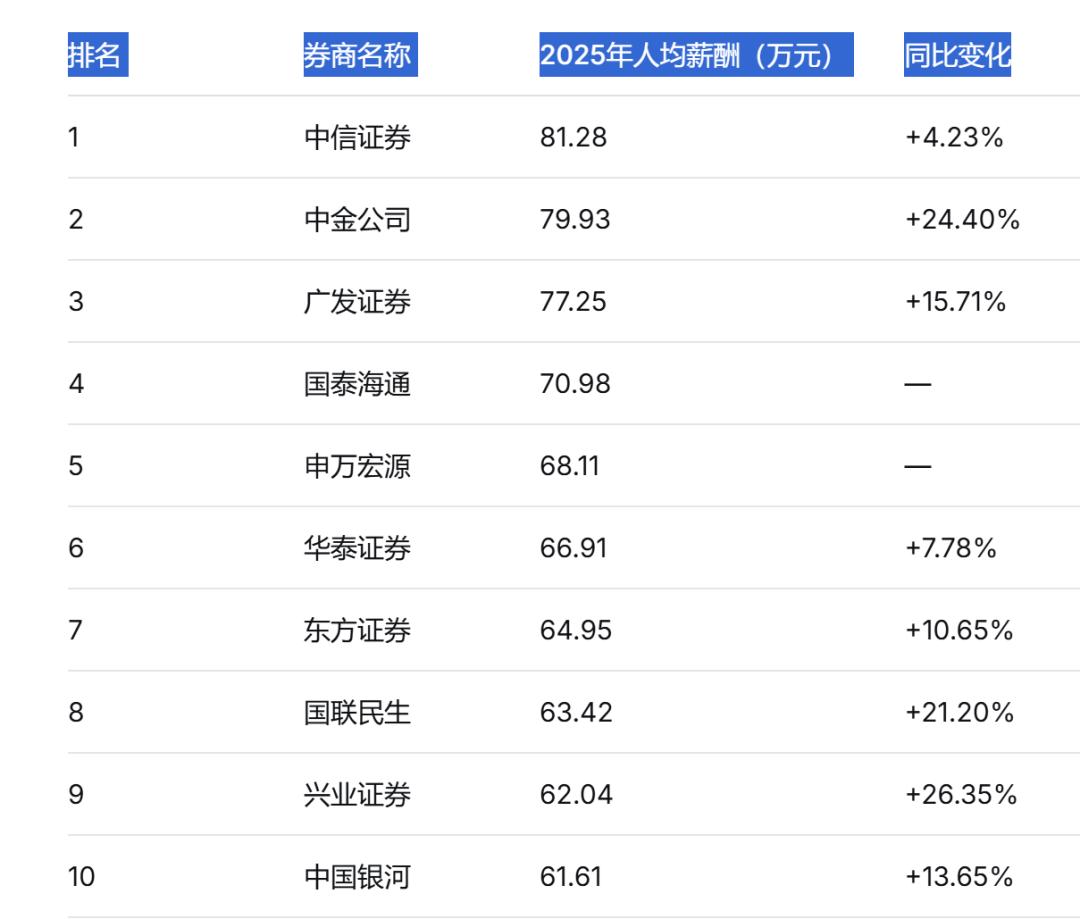The image size is (1080, 919).
Task: Click the 券商名称 column header
Action: (x=359, y=55)
